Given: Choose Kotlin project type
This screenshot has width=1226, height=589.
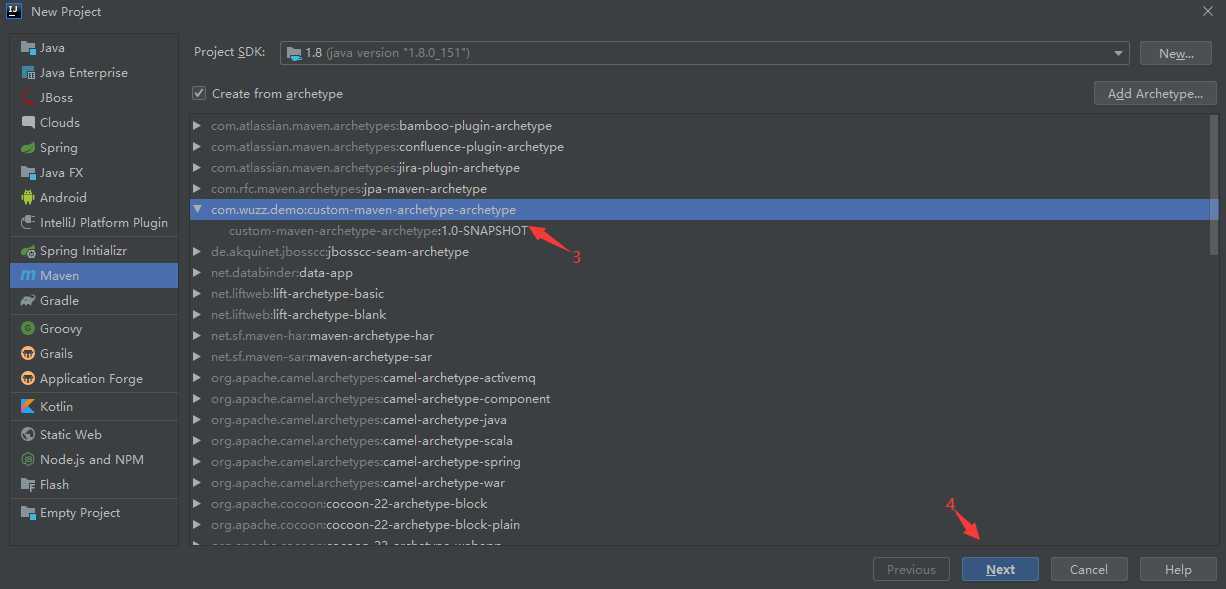Looking at the screenshot, I should click(94, 407).
